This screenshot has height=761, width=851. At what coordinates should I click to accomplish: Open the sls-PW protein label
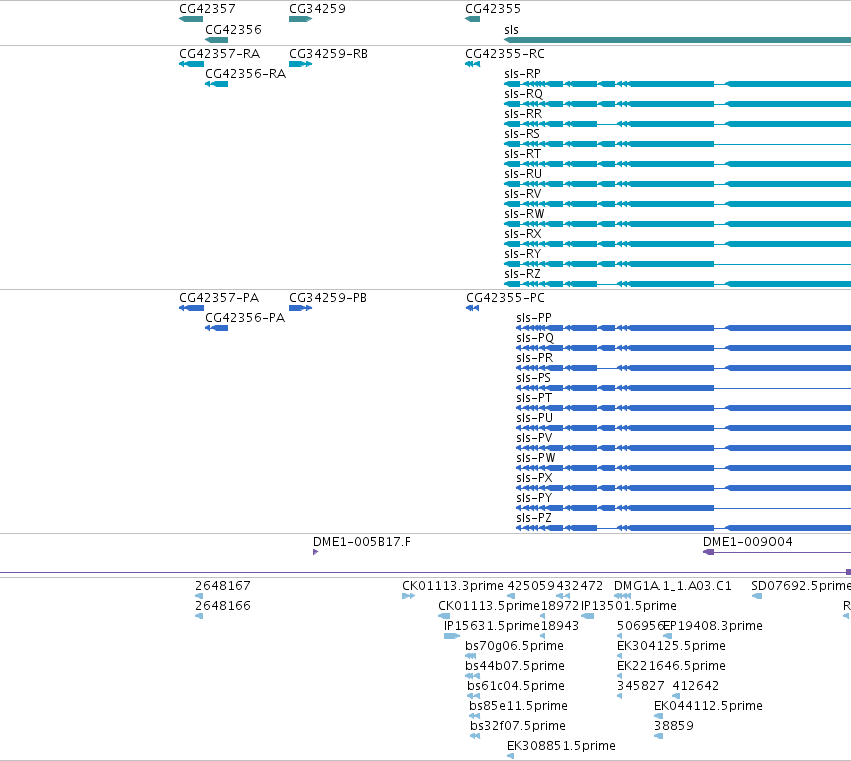pos(536,458)
